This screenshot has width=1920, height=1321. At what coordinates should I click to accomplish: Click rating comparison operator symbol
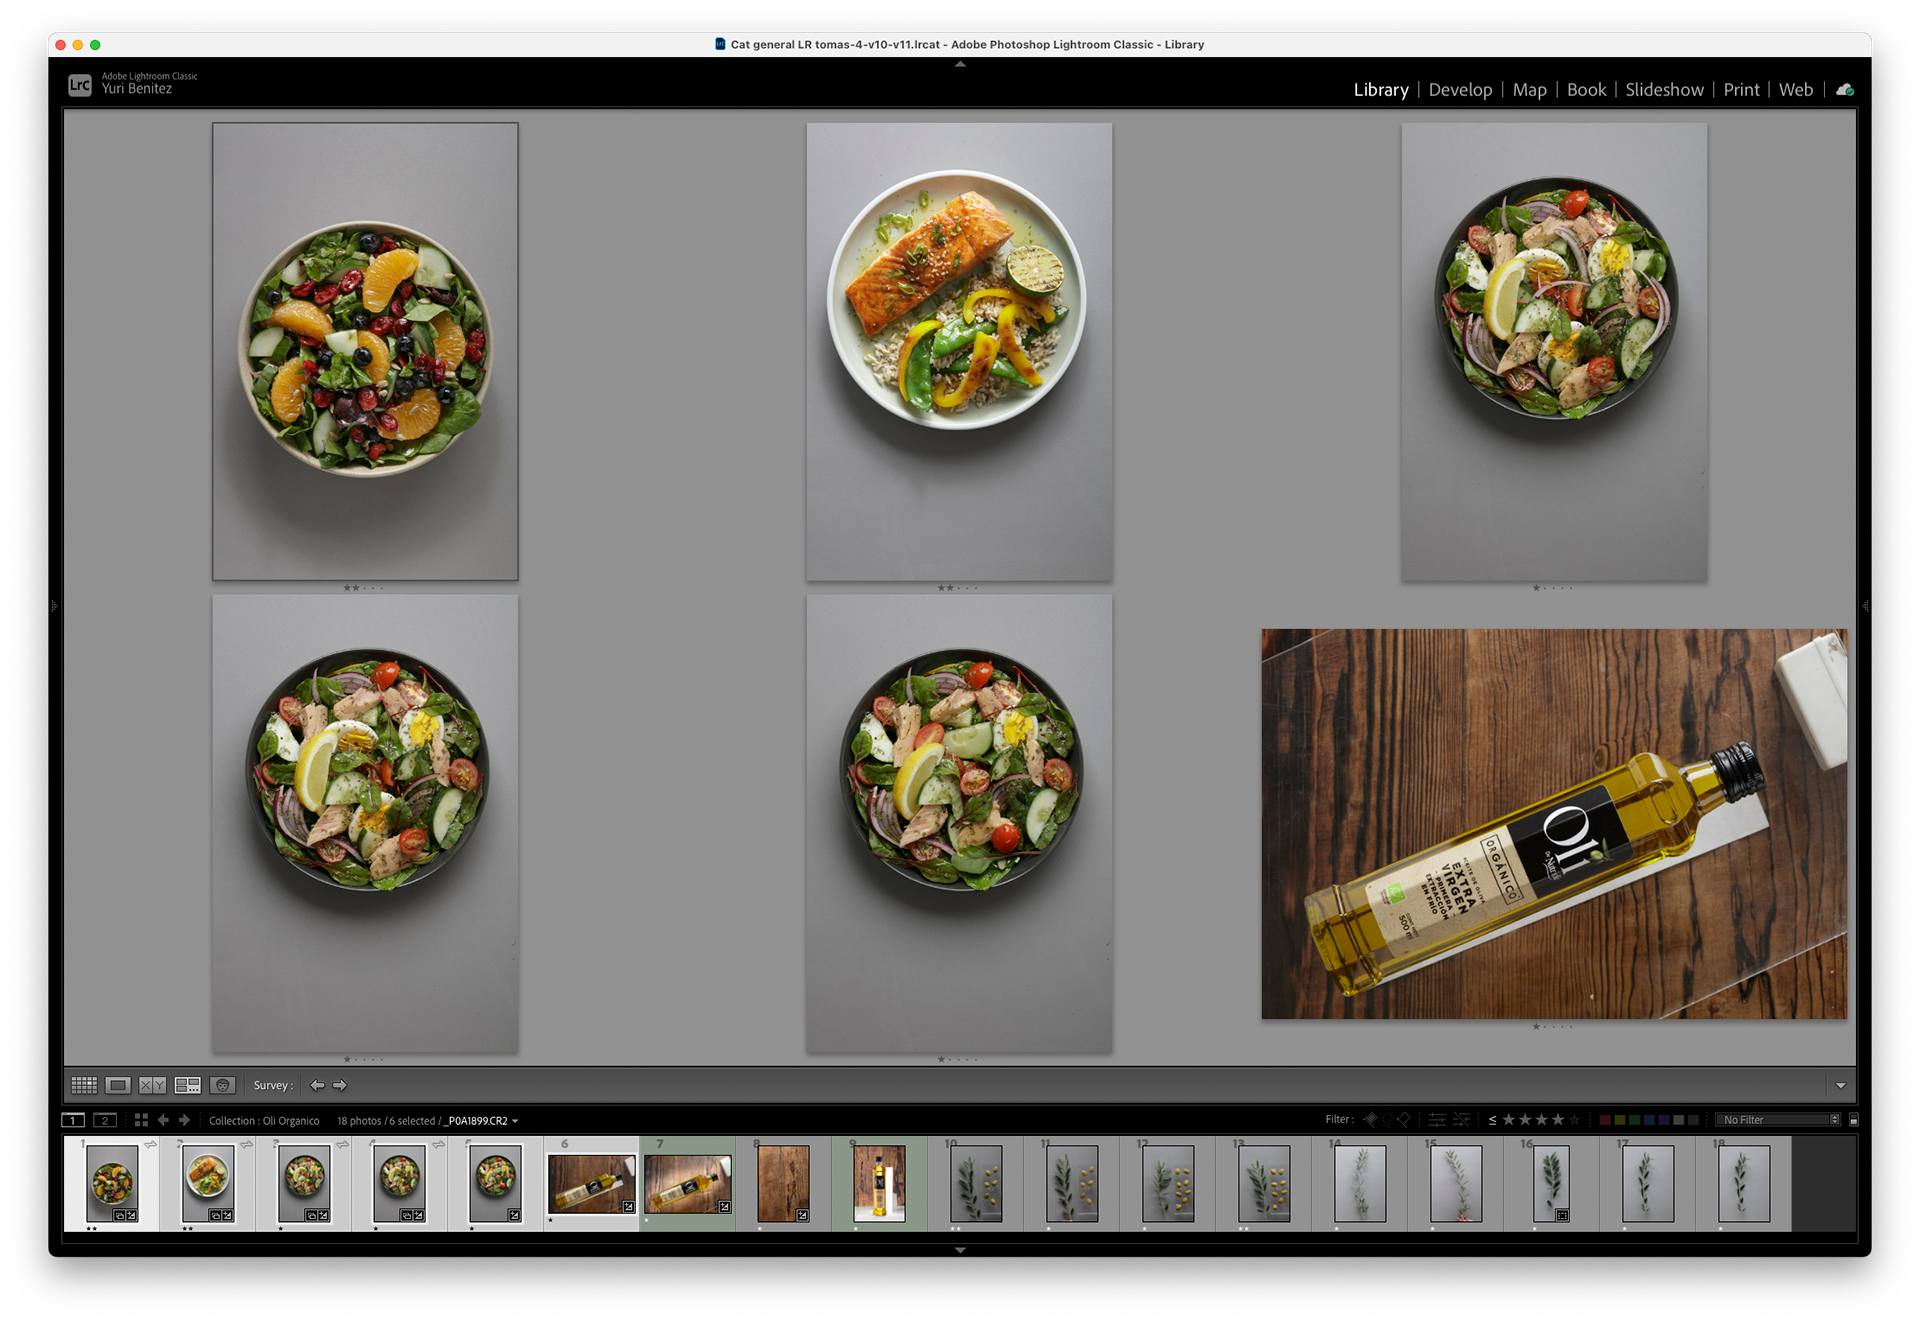(x=1492, y=1120)
